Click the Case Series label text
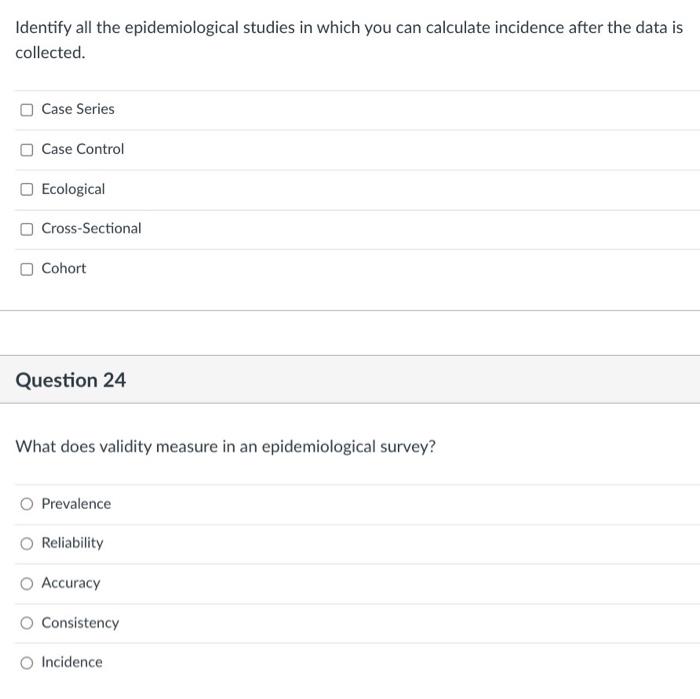The width and height of the screenshot is (700, 699). click(78, 109)
